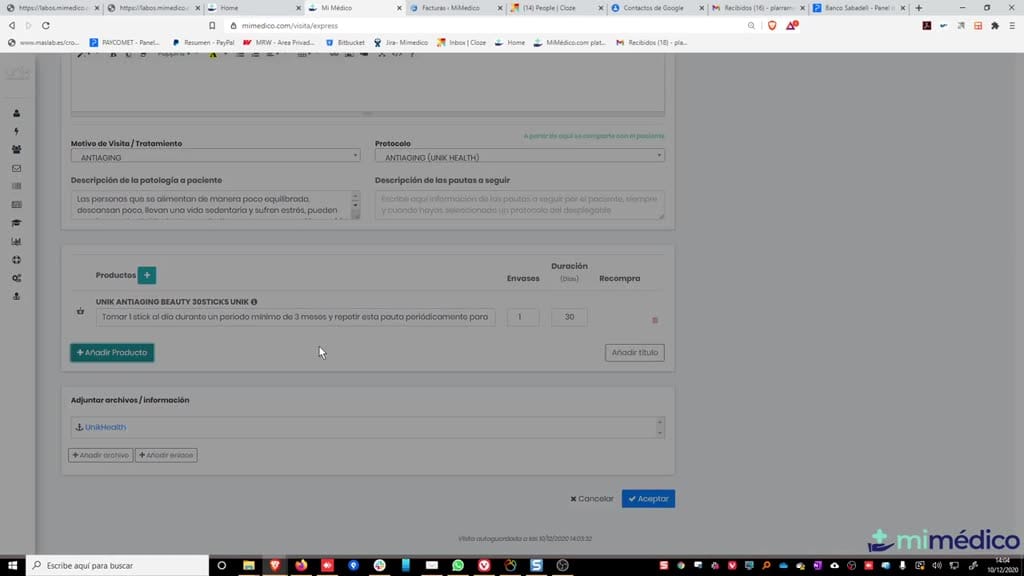
Task: Open the envelope messages icon in sidebar
Action: (x=16, y=168)
